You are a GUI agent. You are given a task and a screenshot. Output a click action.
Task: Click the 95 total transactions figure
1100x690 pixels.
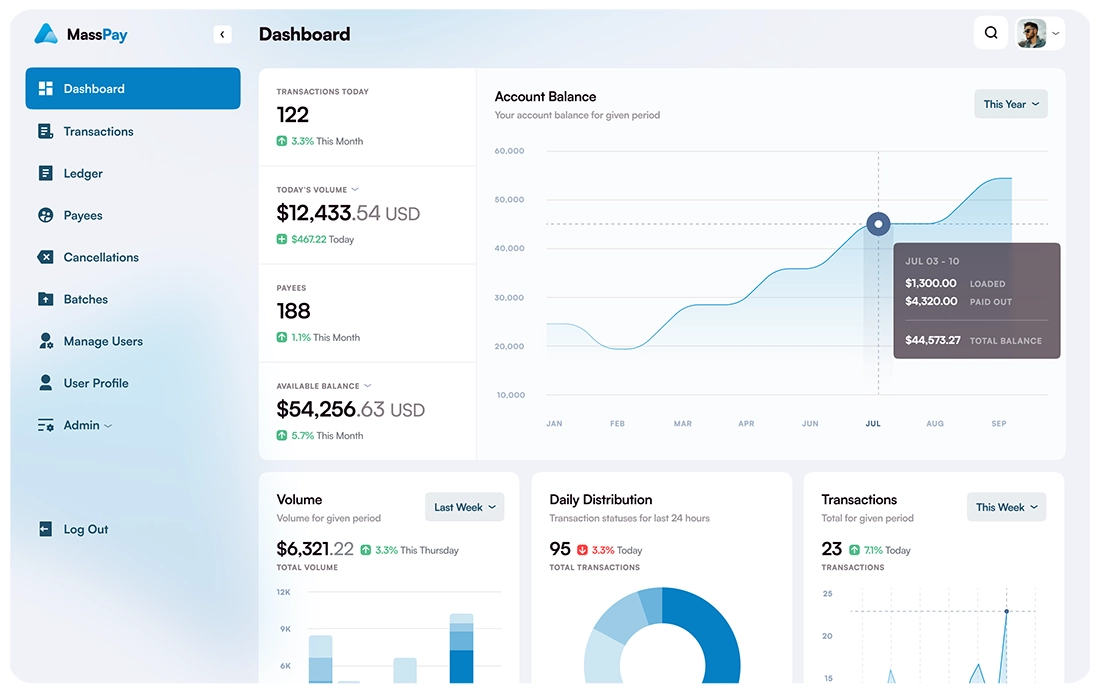(x=560, y=548)
